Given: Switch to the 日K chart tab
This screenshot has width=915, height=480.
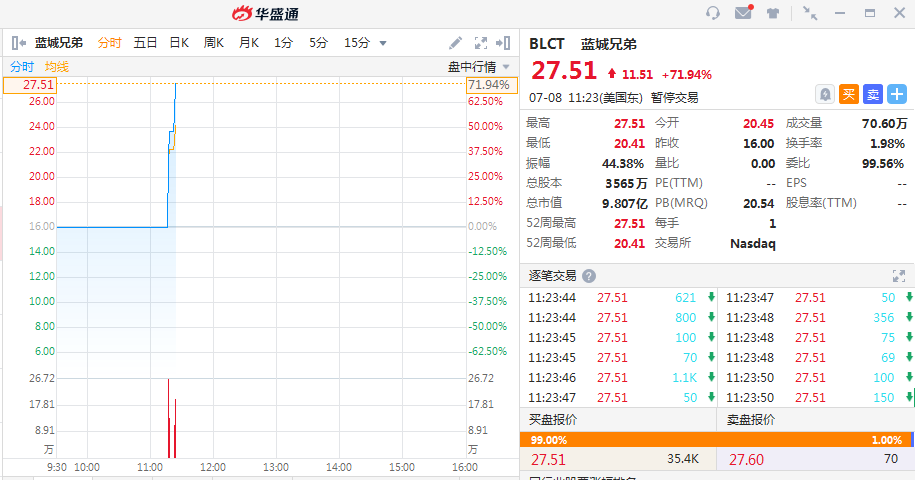Looking at the screenshot, I should 179,43.
